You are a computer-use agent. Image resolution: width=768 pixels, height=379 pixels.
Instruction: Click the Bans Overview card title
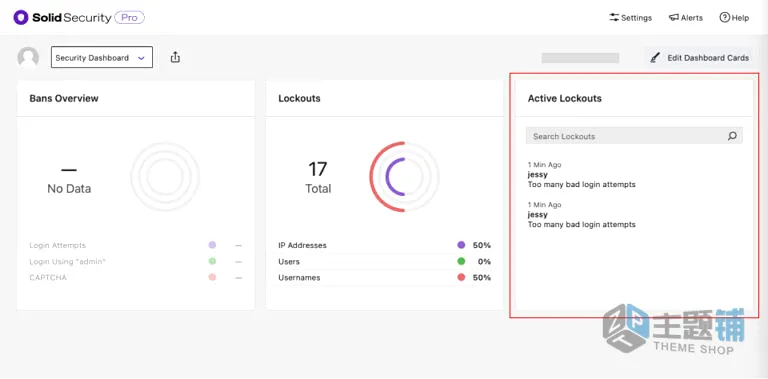(64, 98)
